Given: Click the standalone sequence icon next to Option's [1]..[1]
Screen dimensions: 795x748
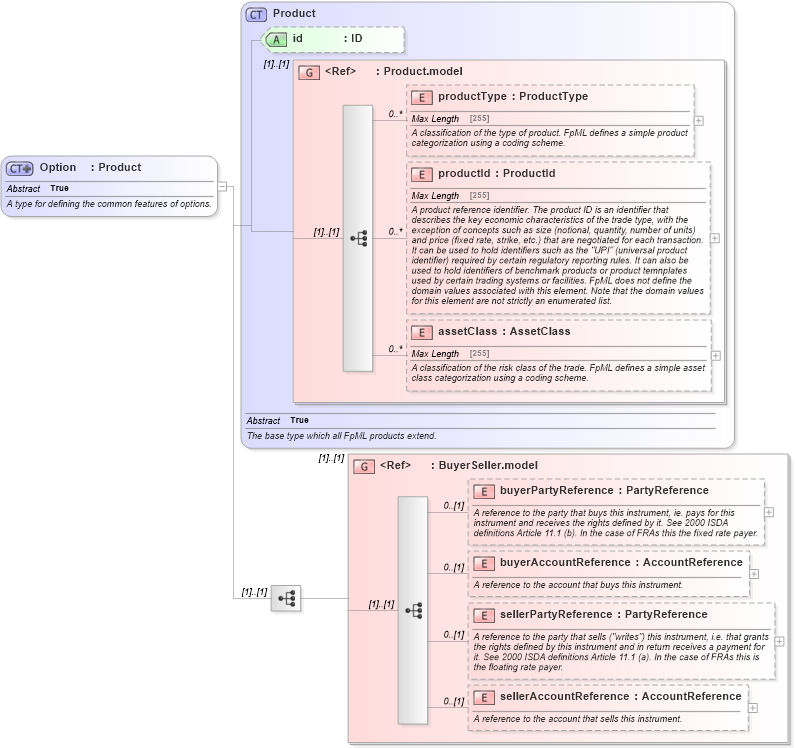Looking at the screenshot, I should [x=286, y=598].
